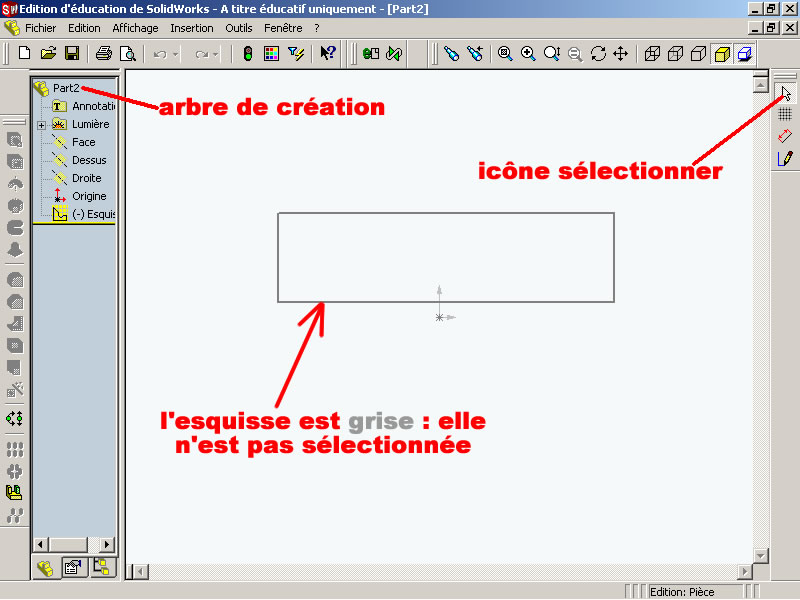Switch to the FeatureManager tab at panel bottom

(x=45, y=568)
